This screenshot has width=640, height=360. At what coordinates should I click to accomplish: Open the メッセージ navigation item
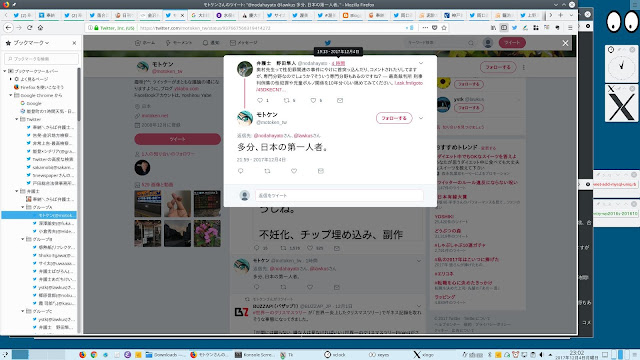pos(244,42)
